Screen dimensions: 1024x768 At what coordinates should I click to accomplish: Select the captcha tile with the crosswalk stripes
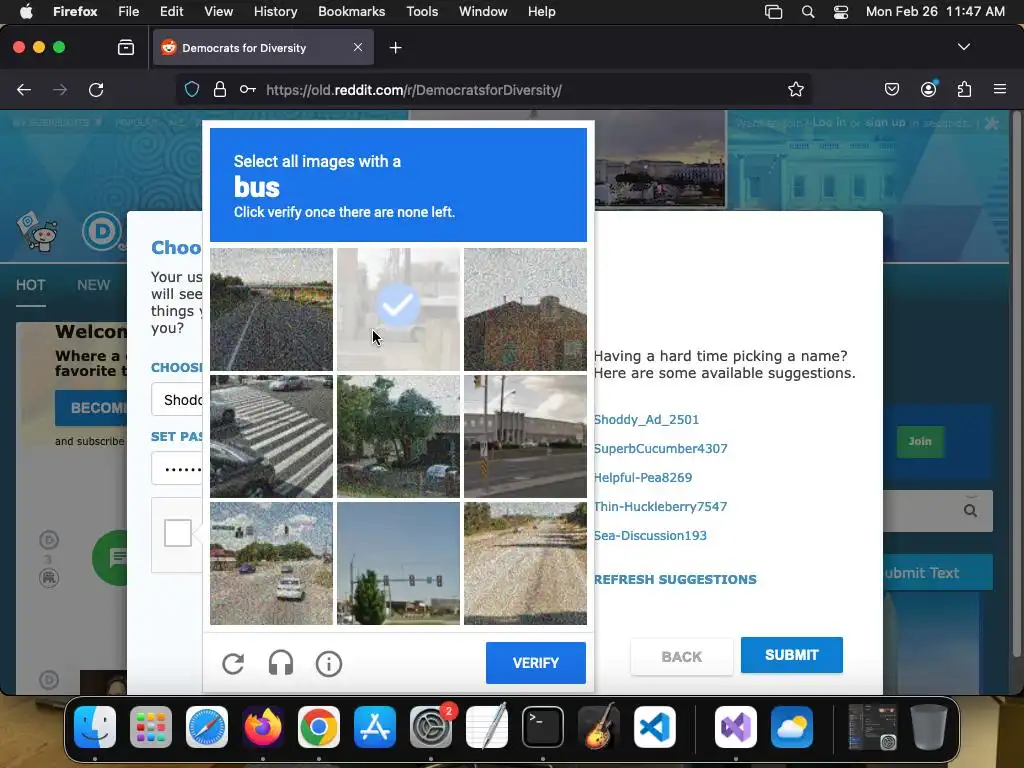click(271, 436)
